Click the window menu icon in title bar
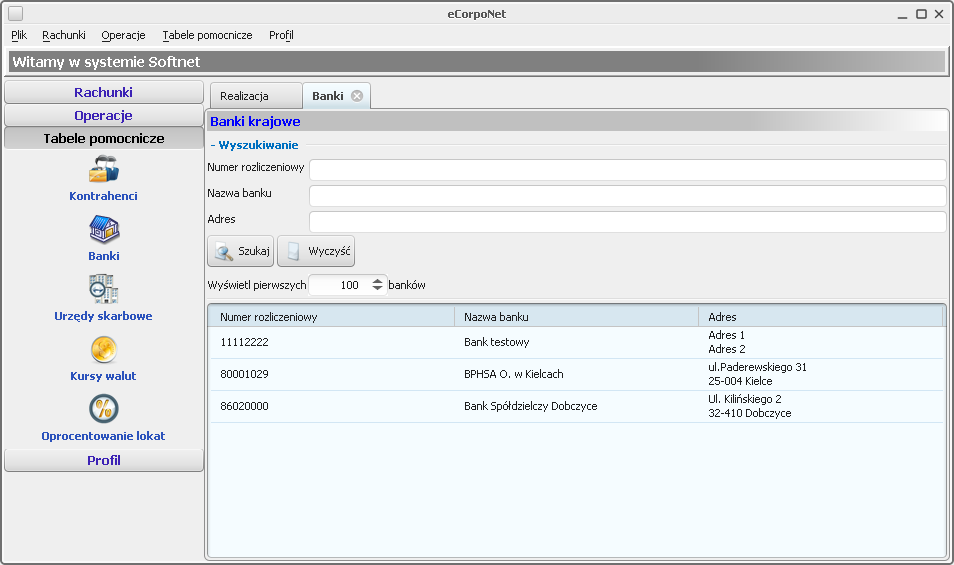The height and width of the screenshot is (565, 954). (x=16, y=13)
